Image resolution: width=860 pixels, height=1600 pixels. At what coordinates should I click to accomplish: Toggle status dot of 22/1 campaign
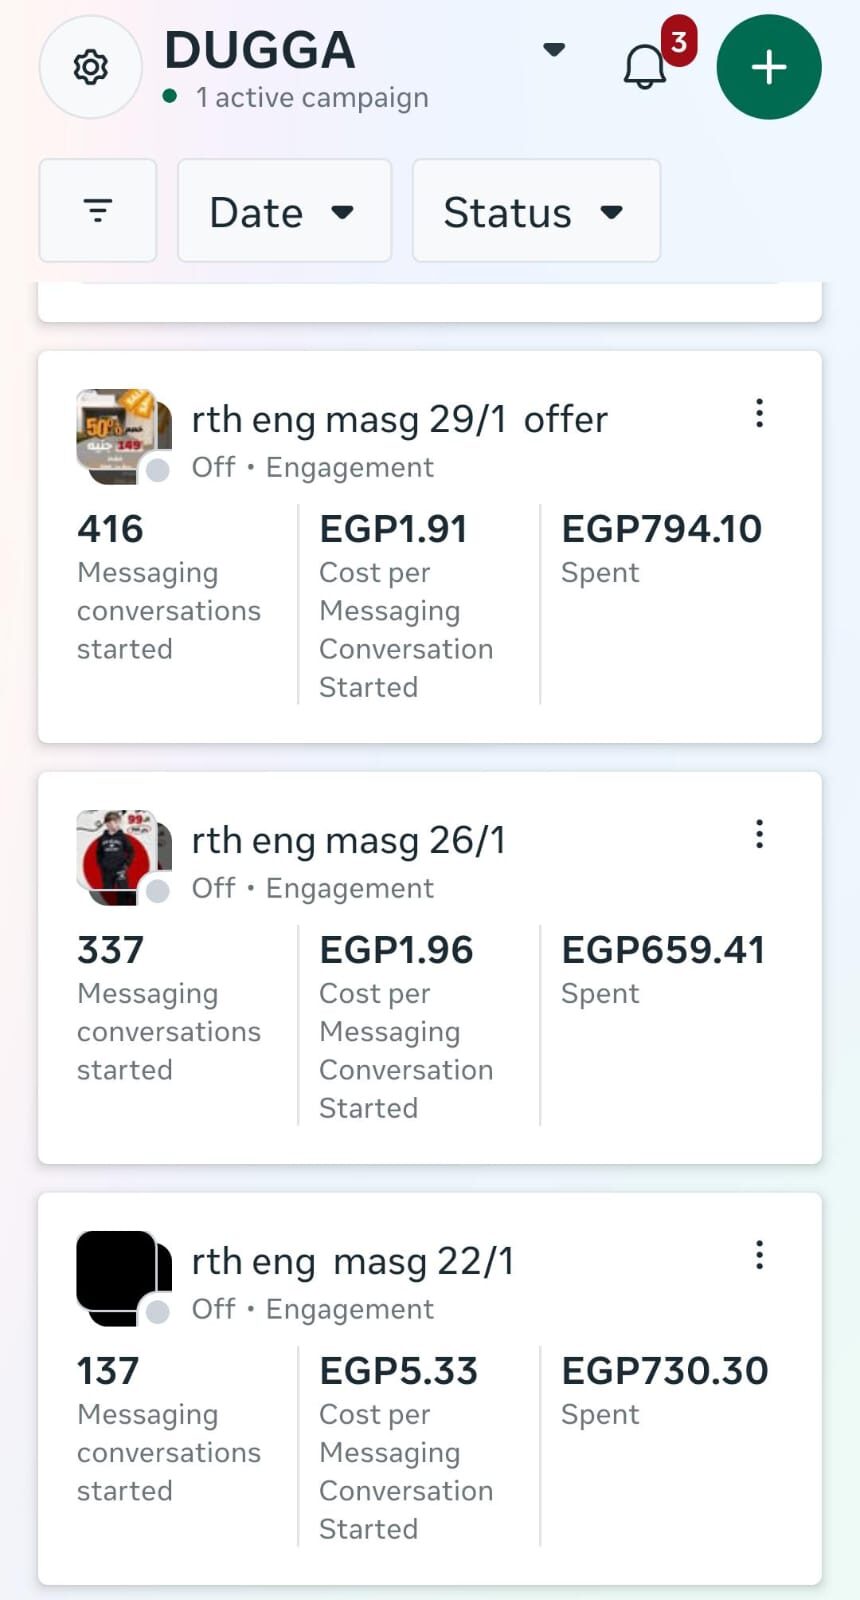coord(158,1312)
